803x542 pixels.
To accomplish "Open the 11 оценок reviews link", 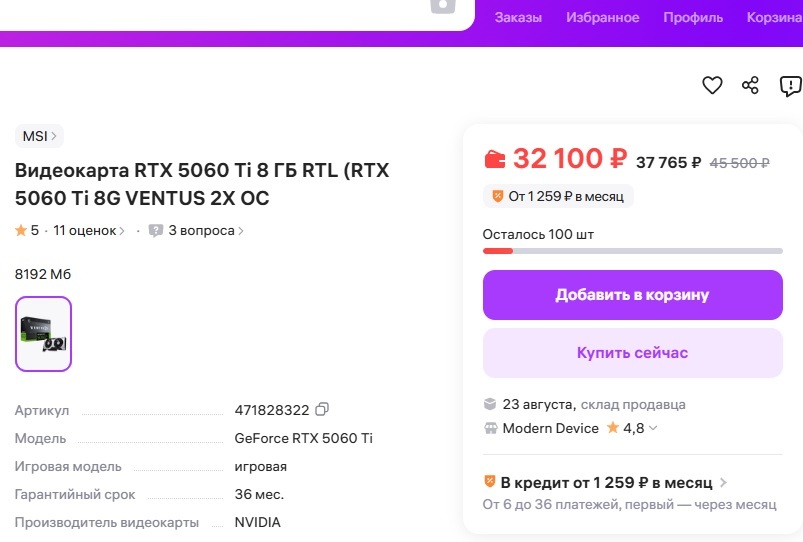I will coord(88,231).
